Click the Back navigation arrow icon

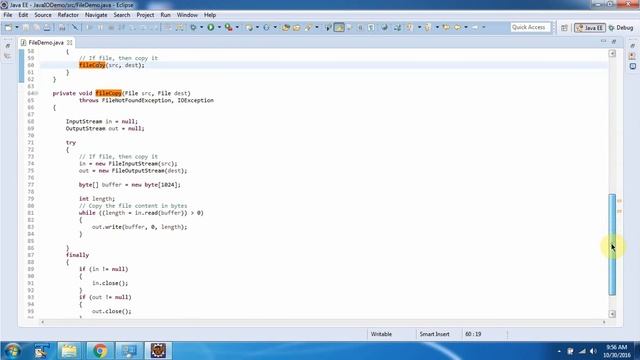(458, 27)
